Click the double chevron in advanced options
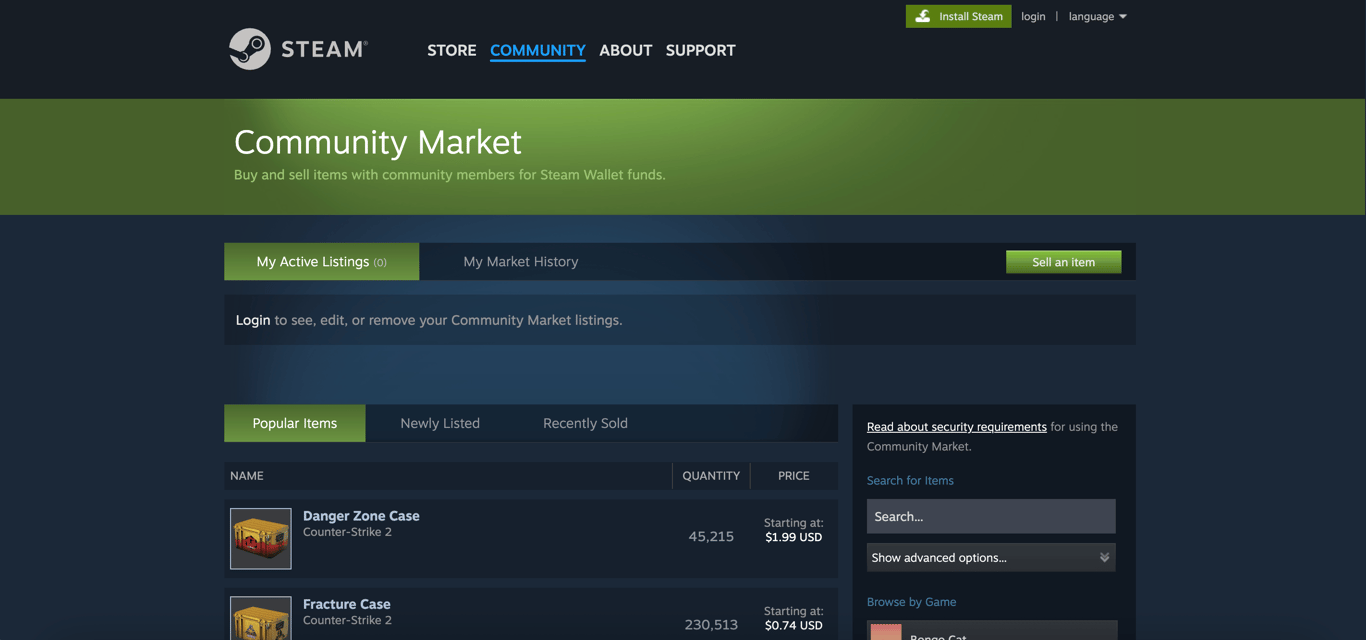1366x640 pixels. point(1104,557)
